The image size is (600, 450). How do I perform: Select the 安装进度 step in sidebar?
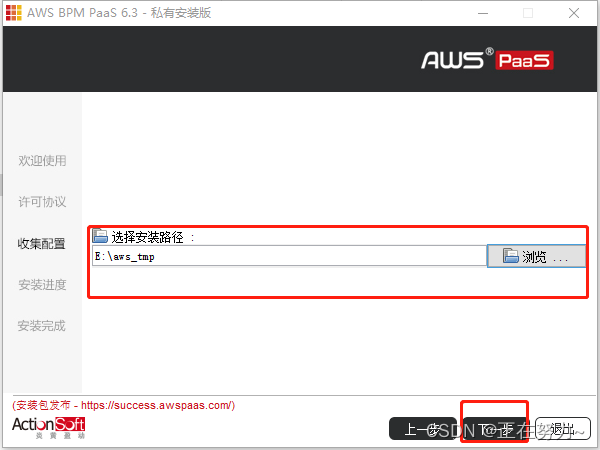coord(42,285)
